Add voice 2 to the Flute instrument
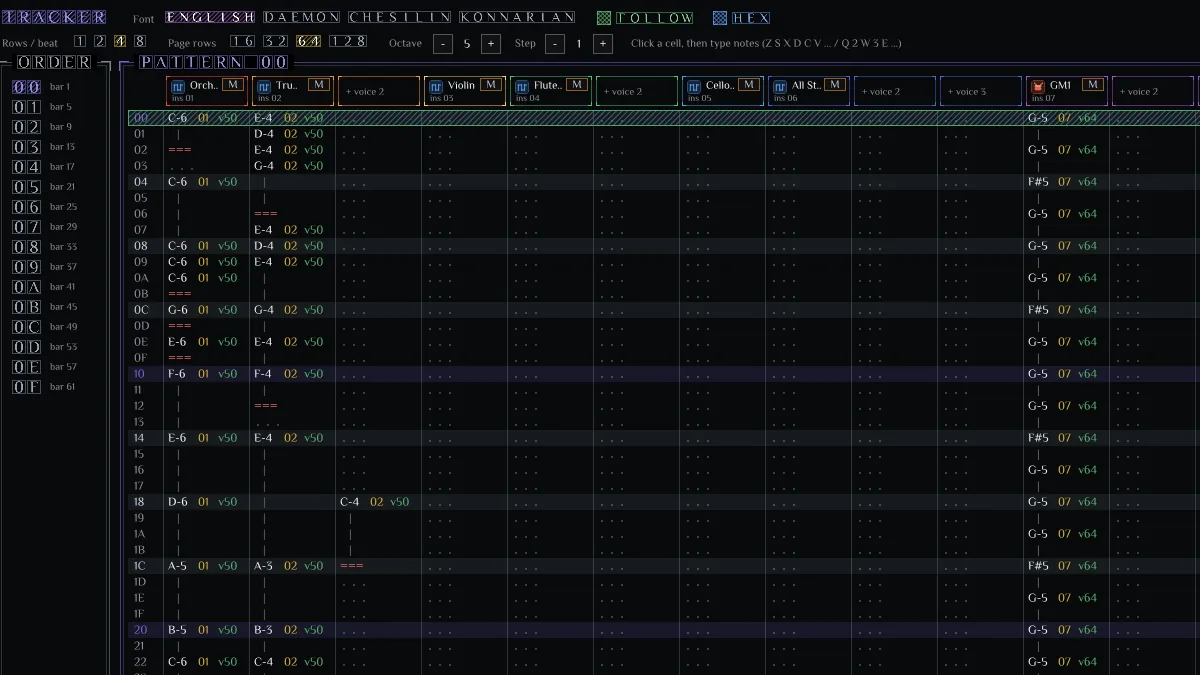The width and height of the screenshot is (1200, 675). (x=637, y=91)
